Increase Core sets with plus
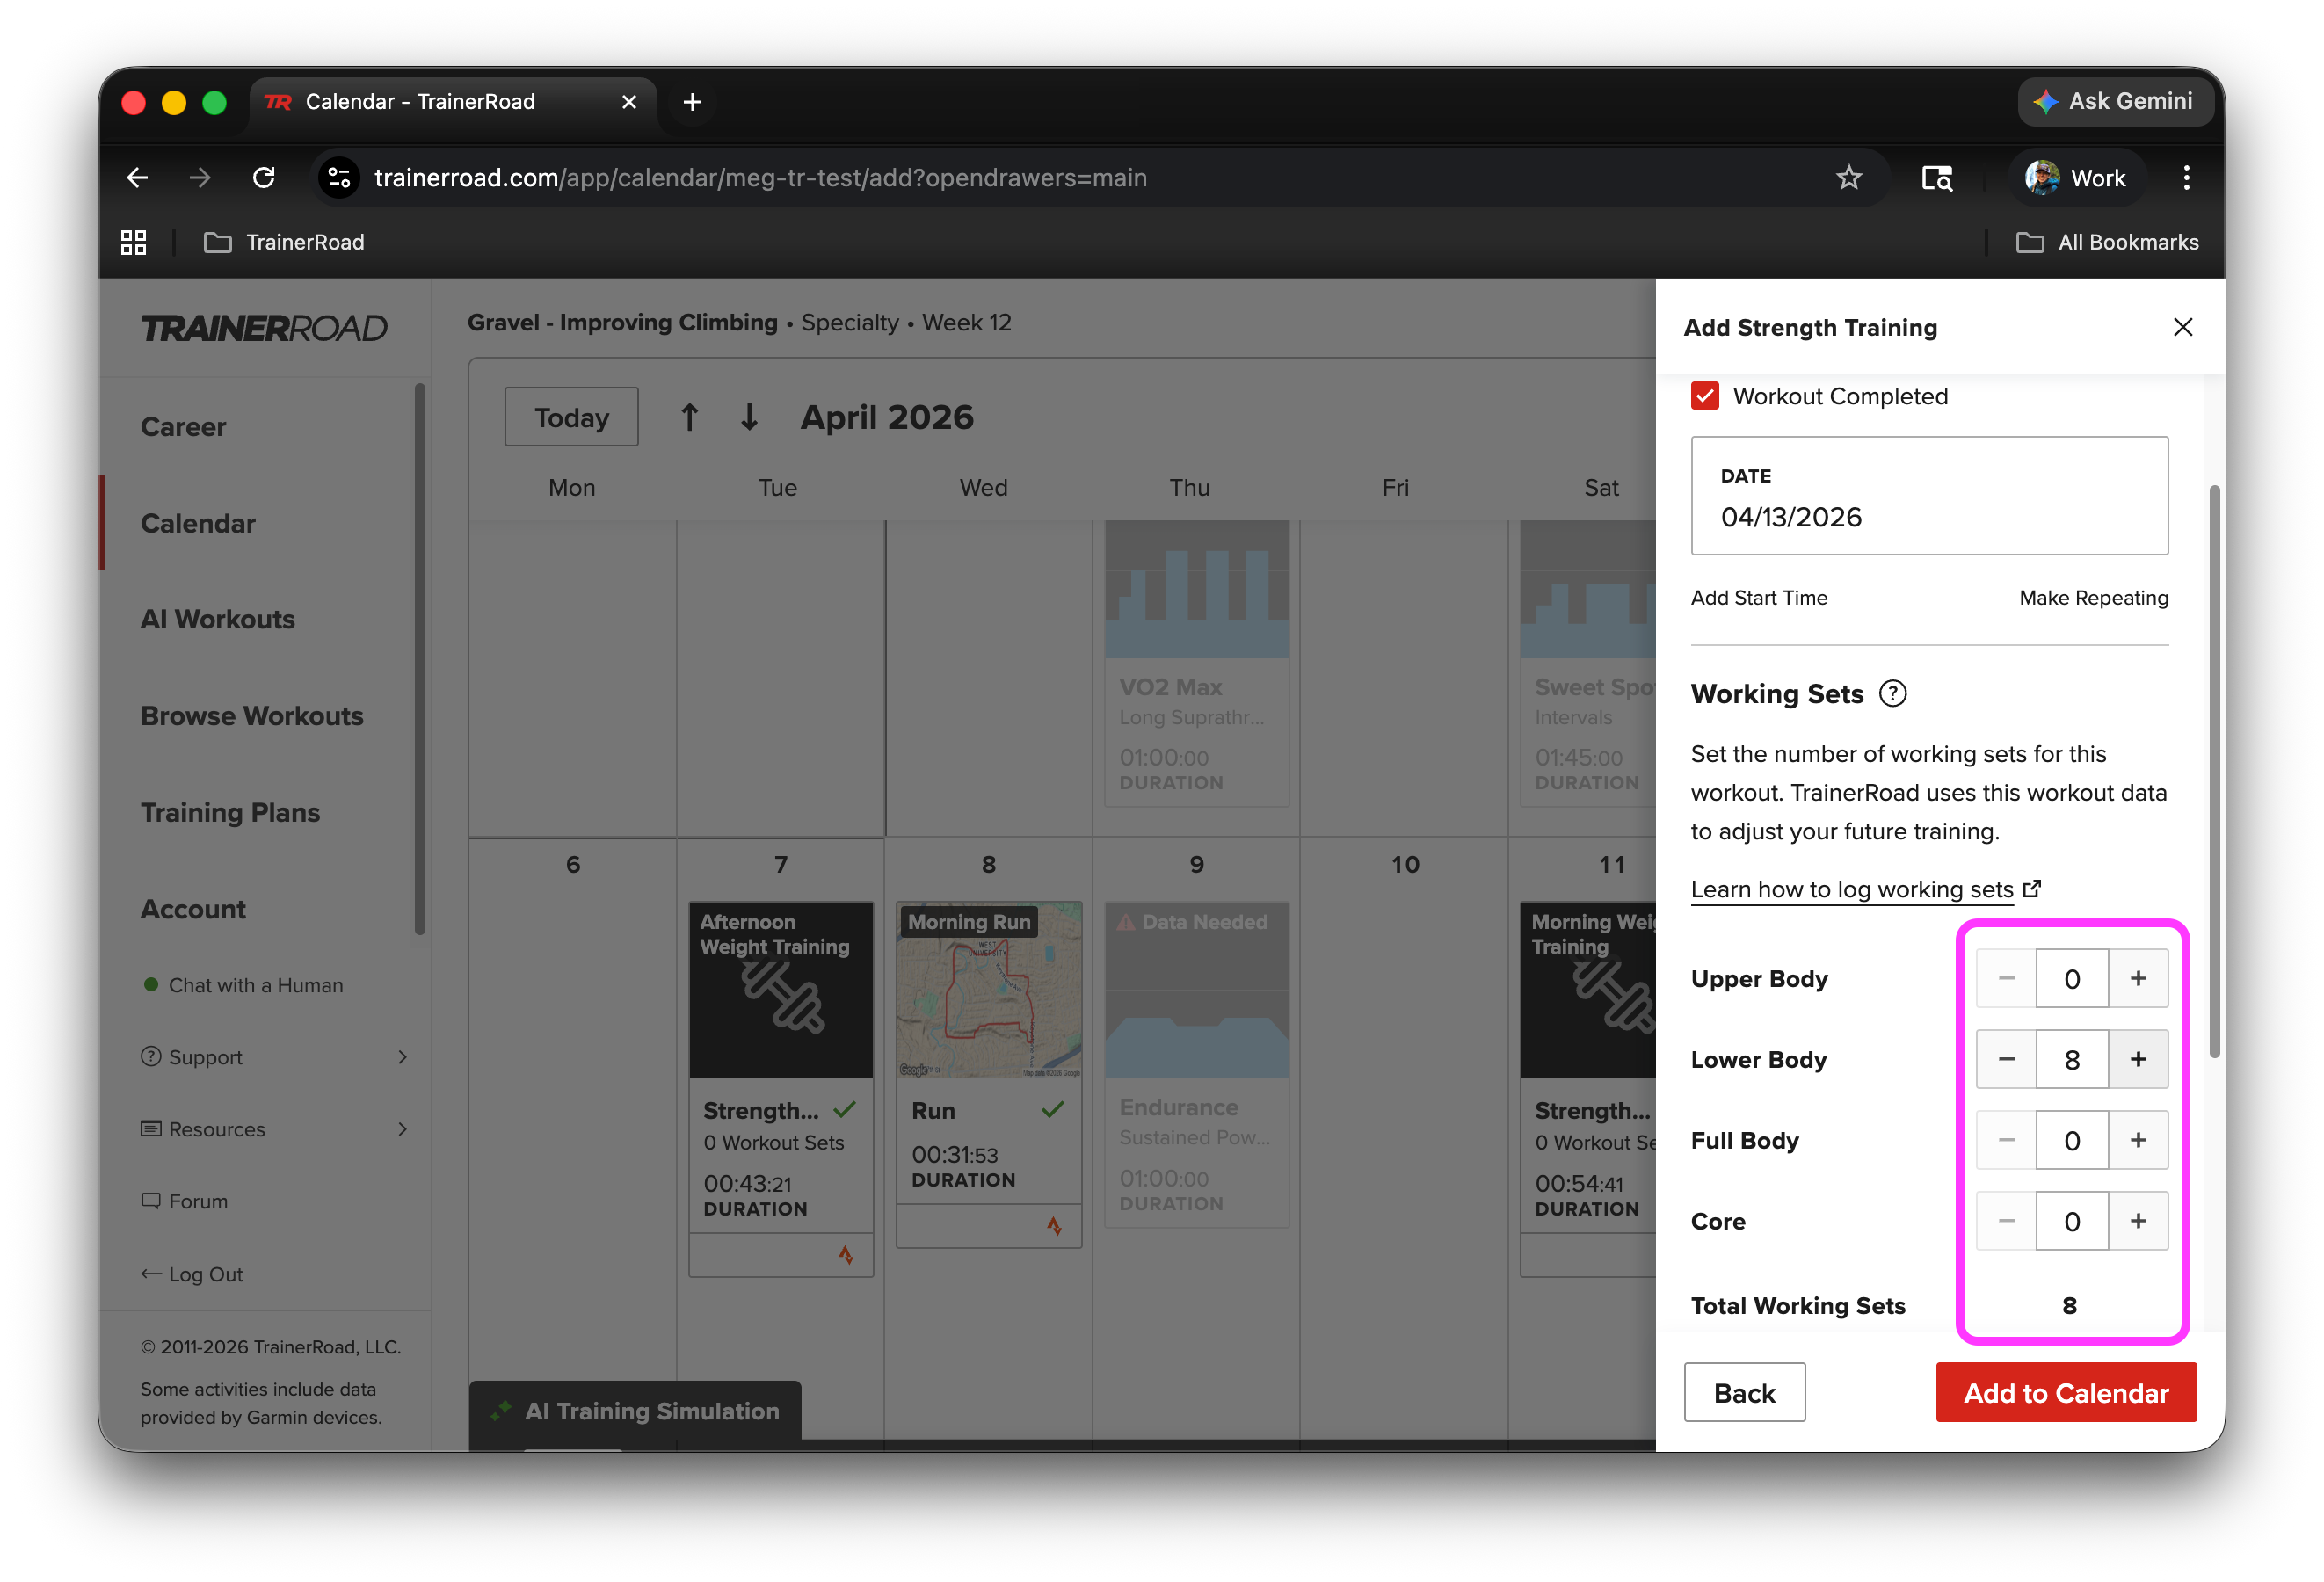Viewport: 2324px width, 1582px height. tap(2138, 1221)
